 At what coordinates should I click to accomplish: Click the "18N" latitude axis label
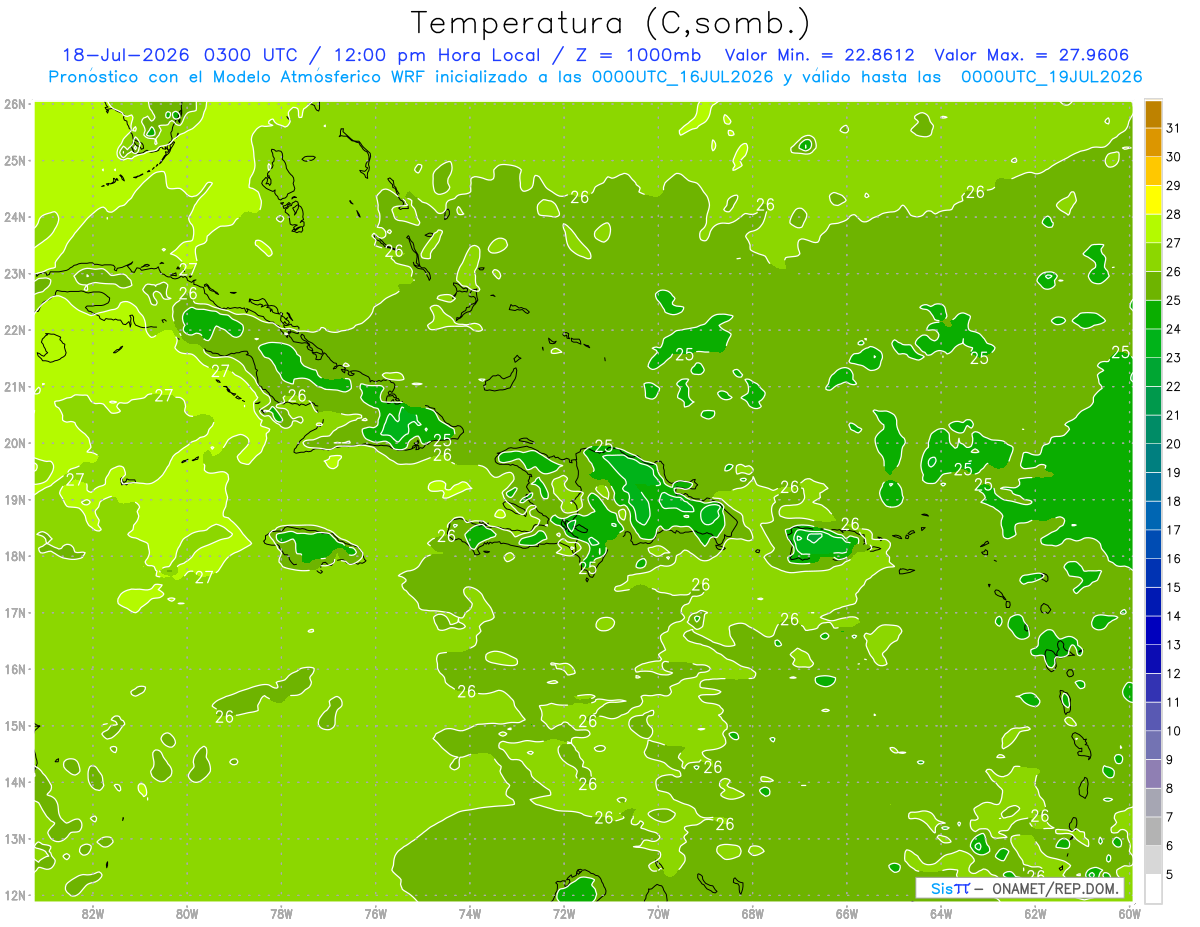point(15,556)
